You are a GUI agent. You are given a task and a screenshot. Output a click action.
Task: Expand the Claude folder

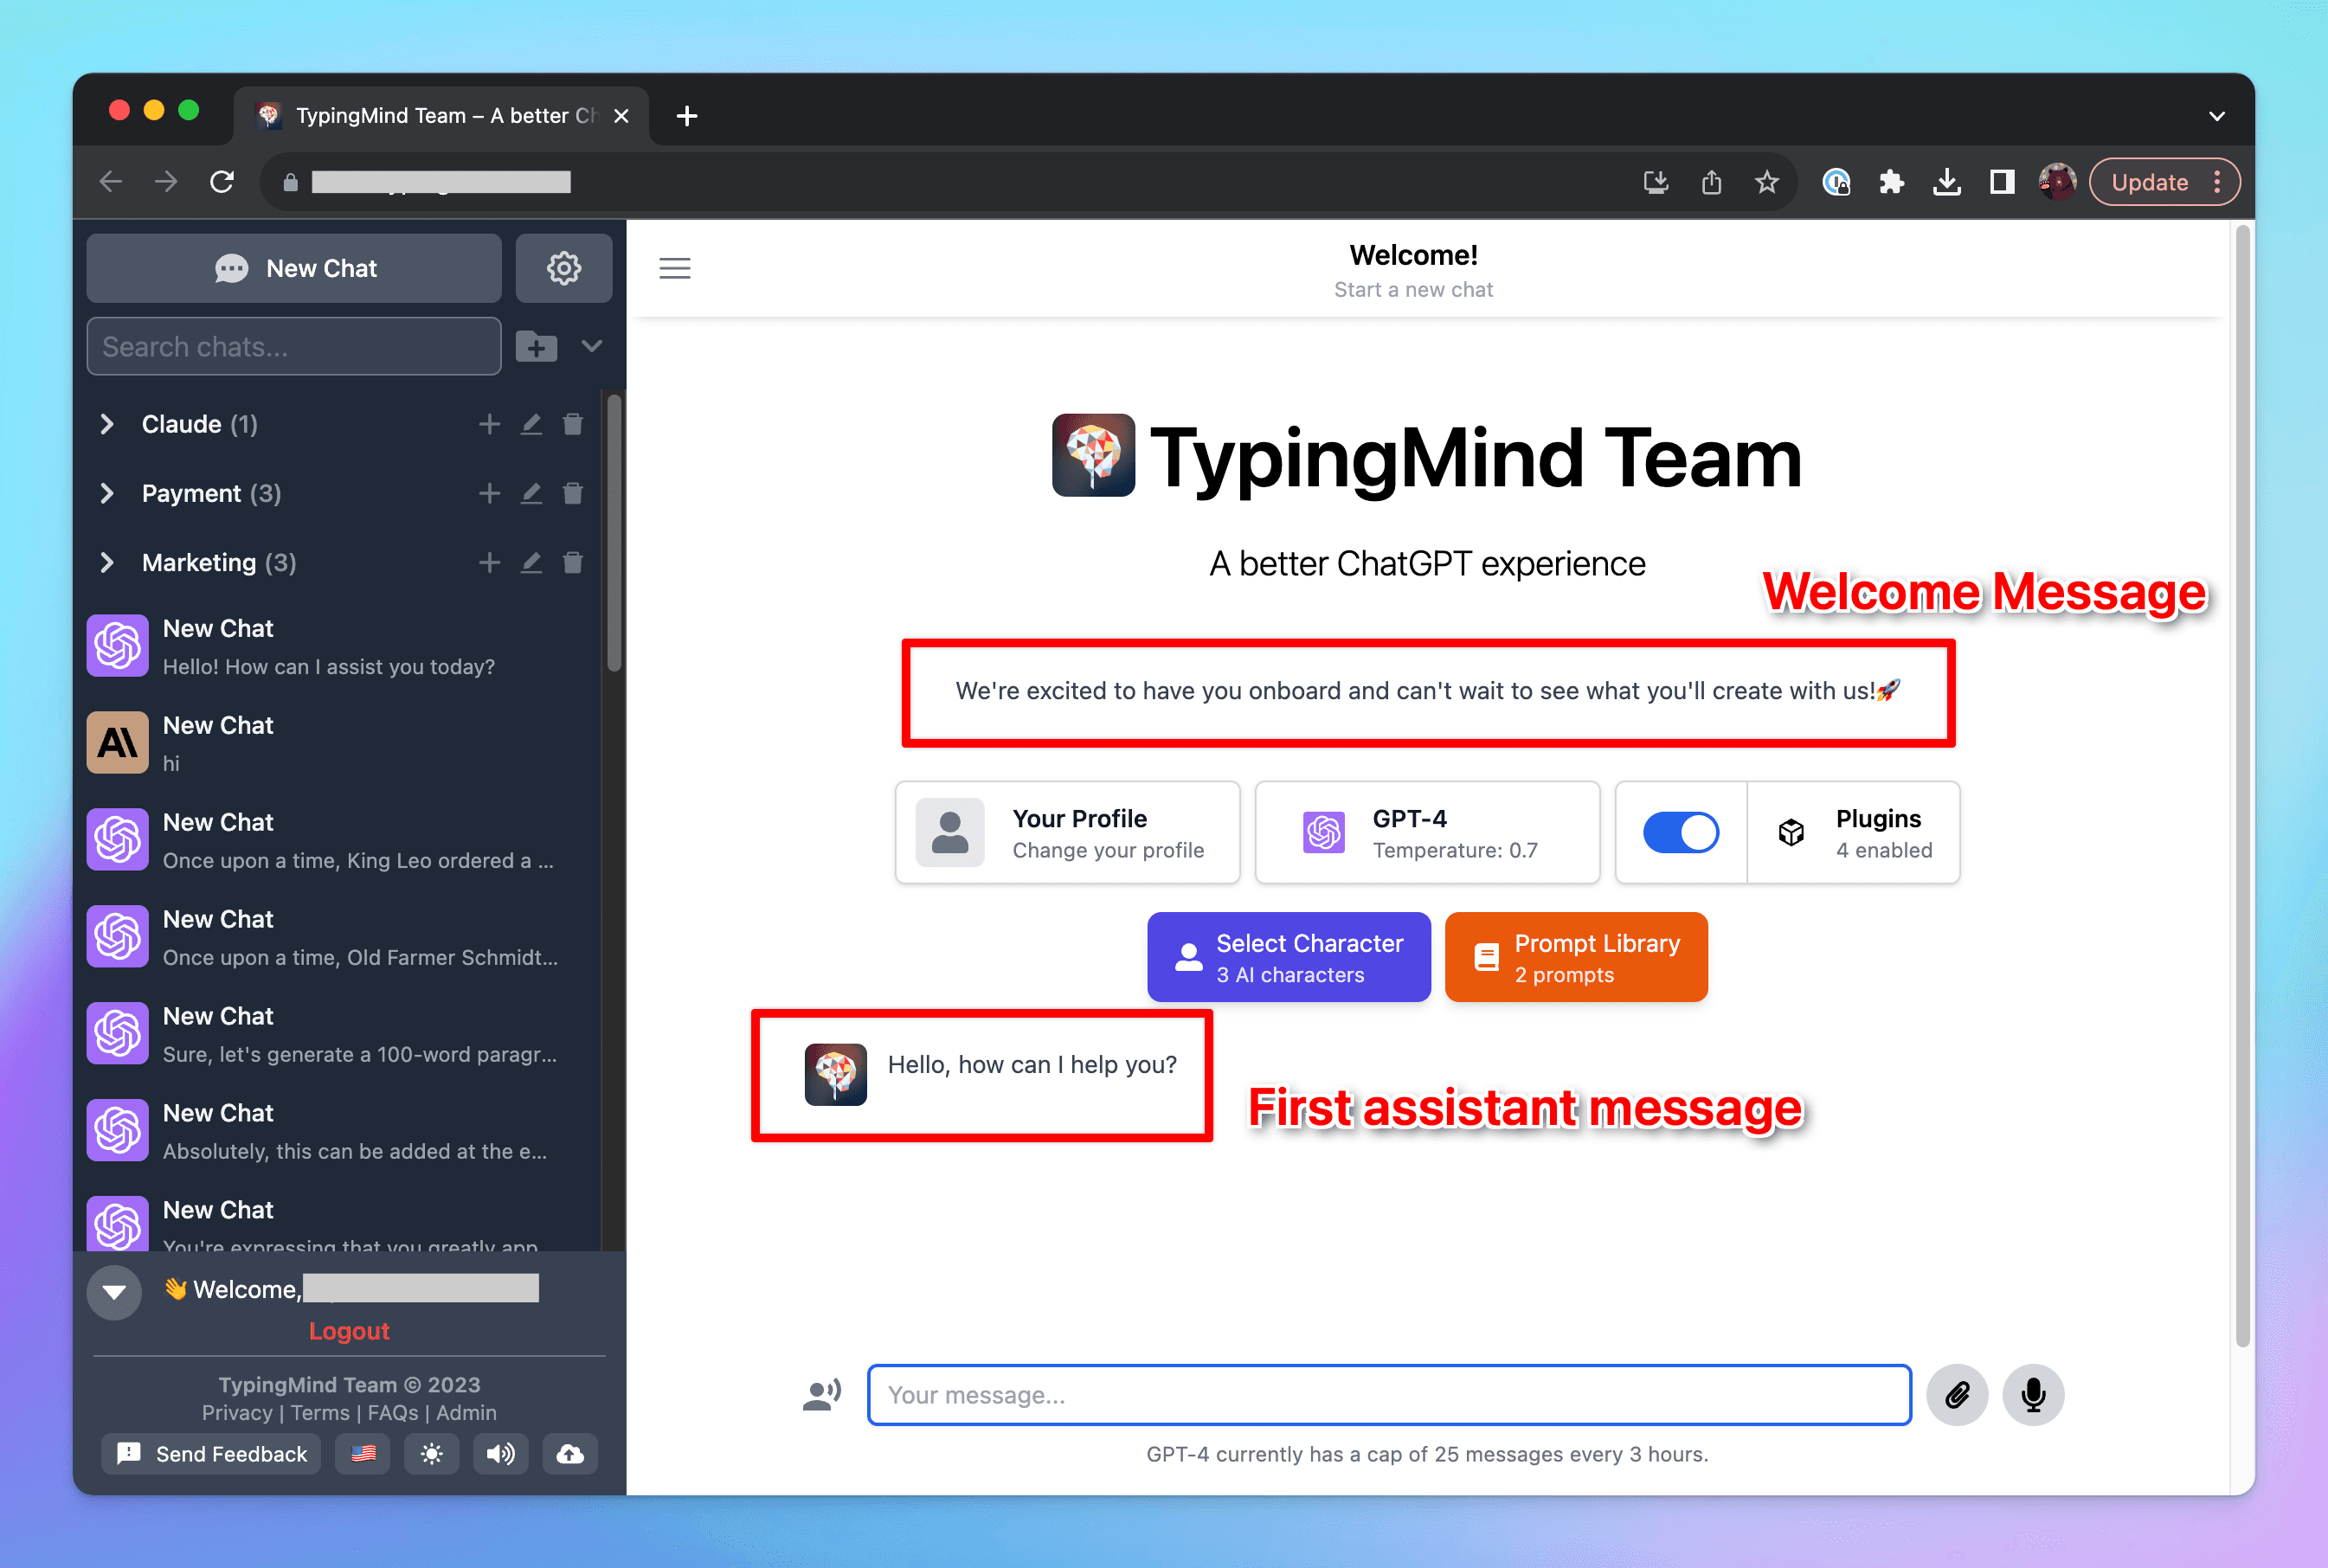[x=107, y=424]
